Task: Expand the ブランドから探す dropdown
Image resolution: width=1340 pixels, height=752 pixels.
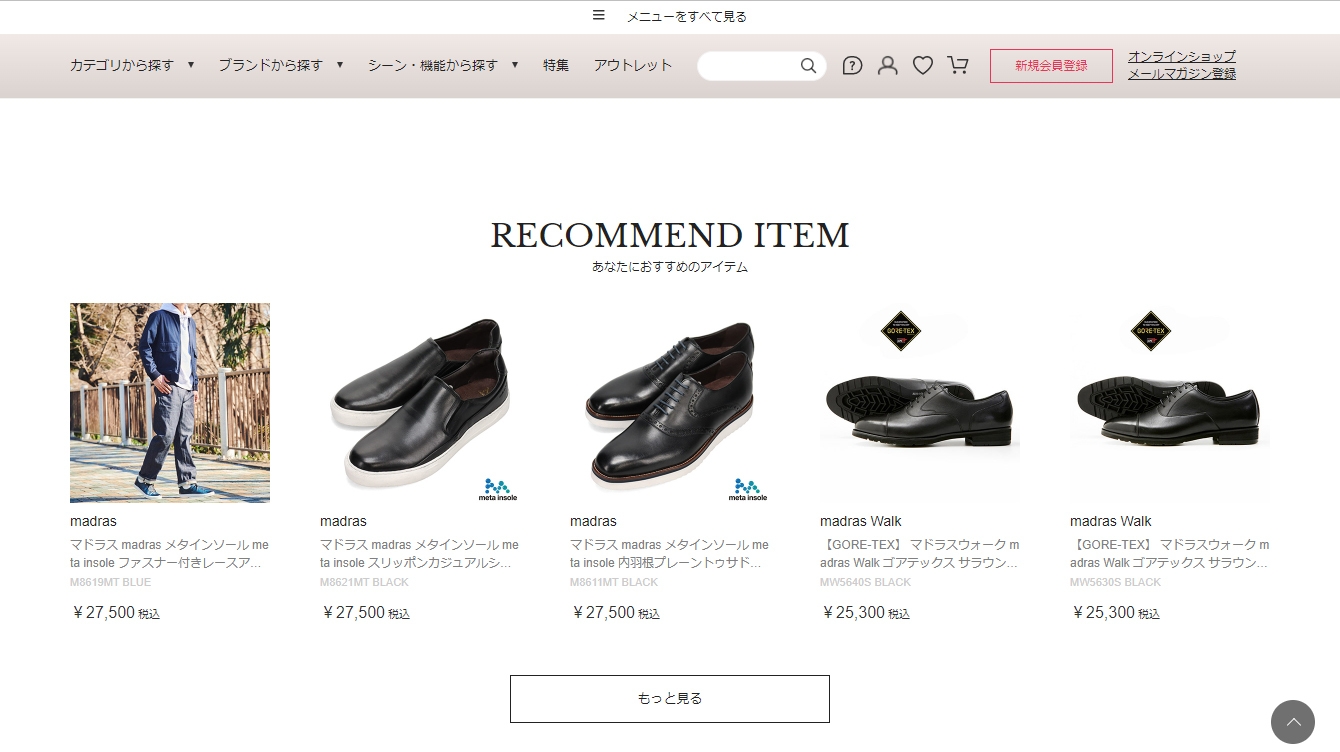Action: (x=281, y=65)
